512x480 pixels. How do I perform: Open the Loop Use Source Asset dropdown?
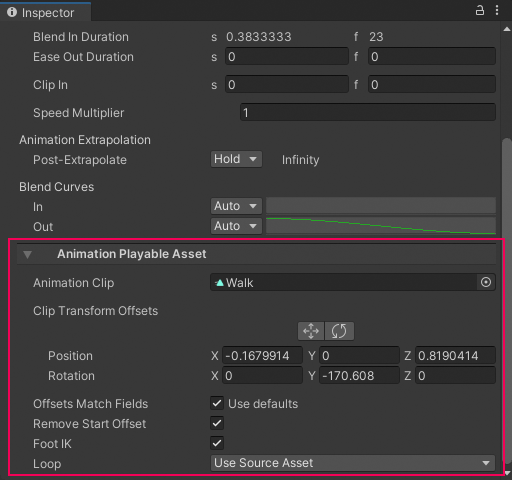pyautogui.click(x=353, y=463)
